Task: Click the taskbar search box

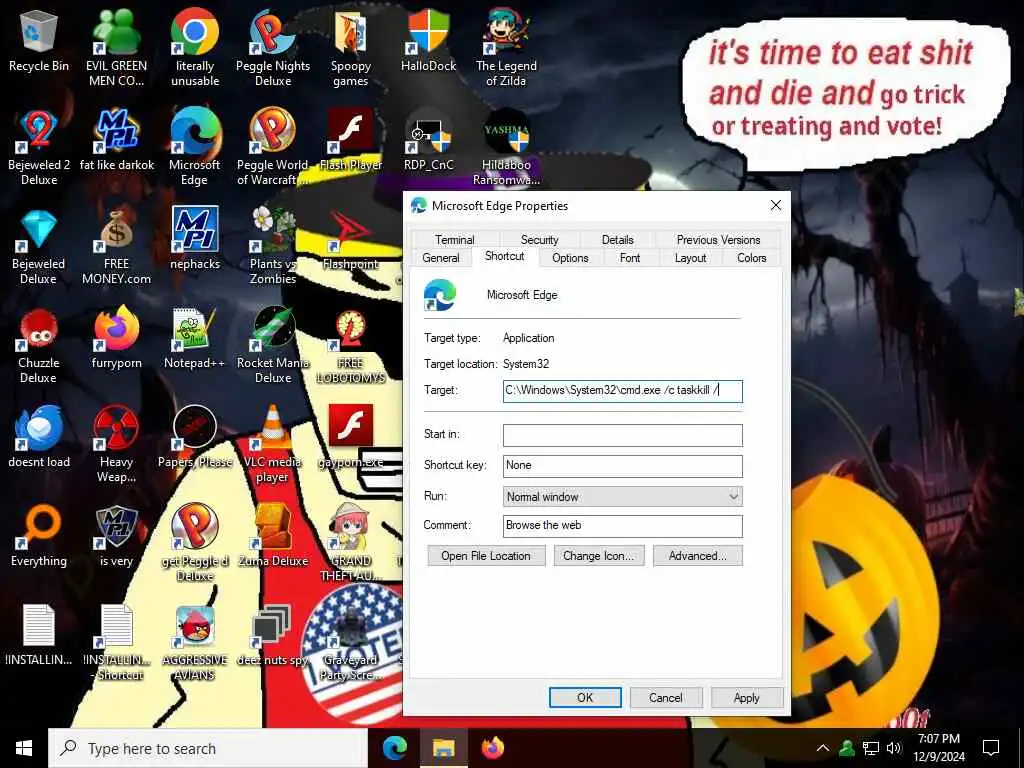Action: 208,748
